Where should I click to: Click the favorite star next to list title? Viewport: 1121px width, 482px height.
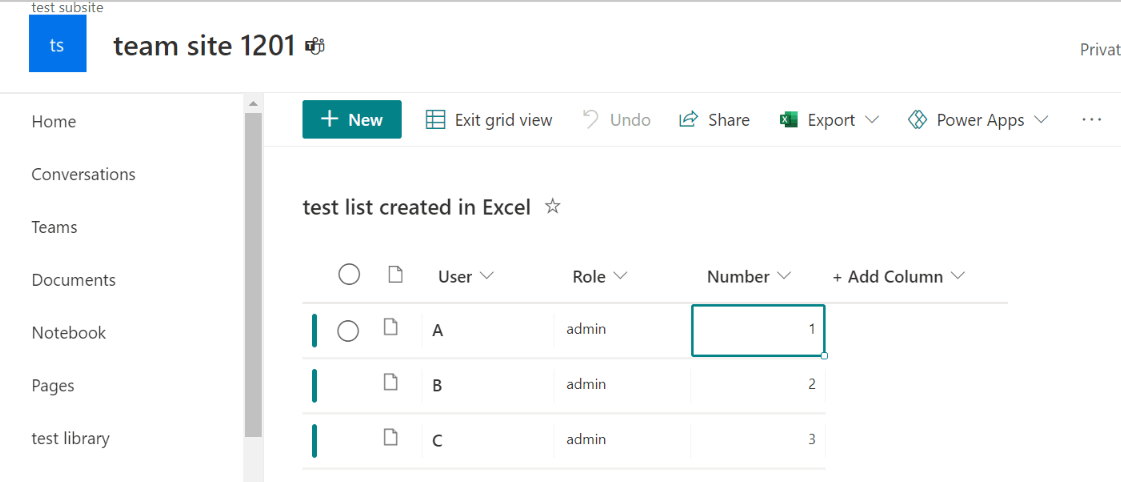(553, 207)
